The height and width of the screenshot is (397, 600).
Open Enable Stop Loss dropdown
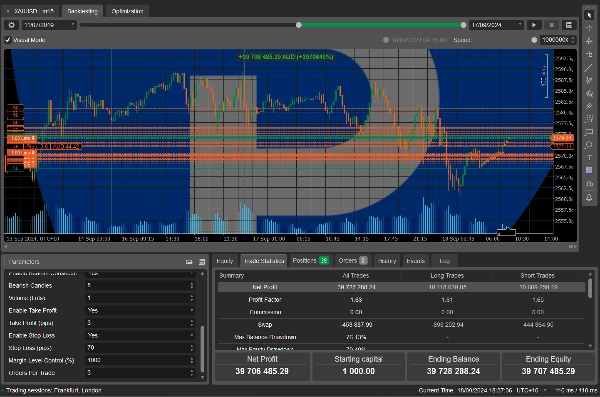(140, 335)
